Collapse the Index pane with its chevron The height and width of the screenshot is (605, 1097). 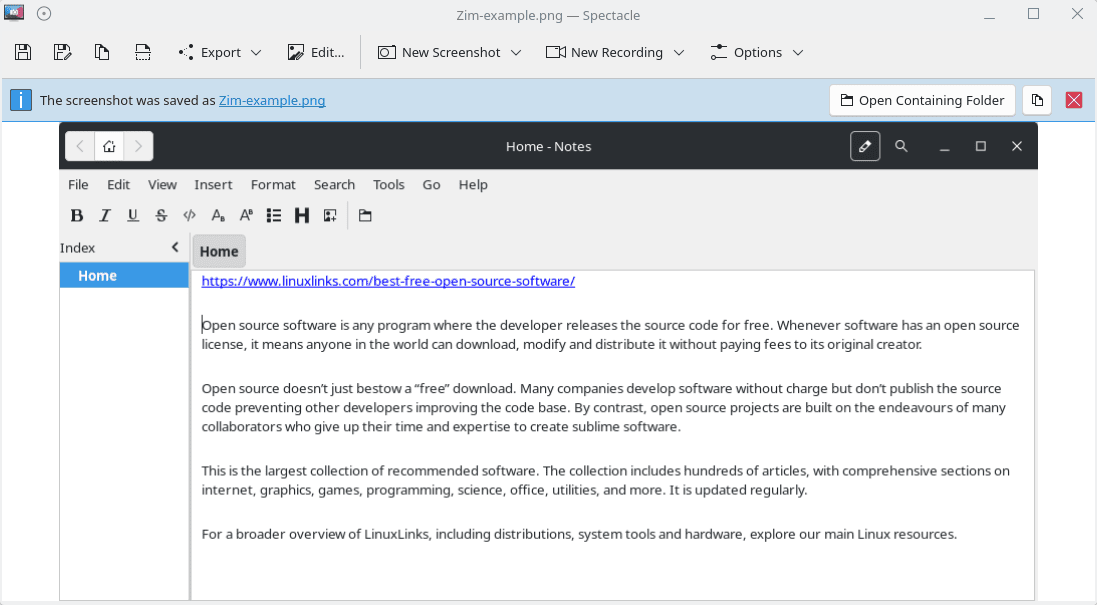point(175,247)
